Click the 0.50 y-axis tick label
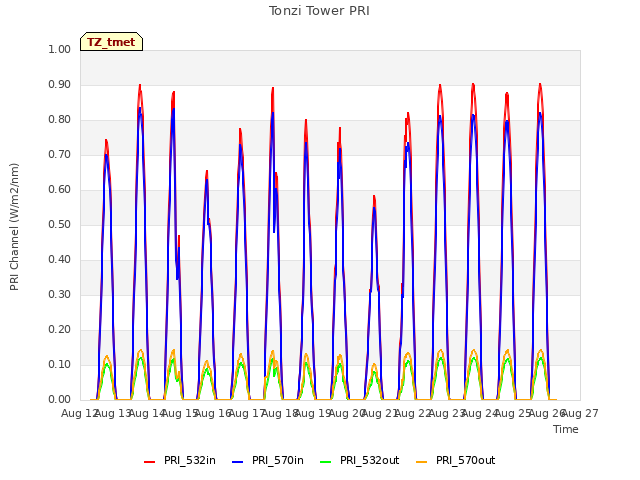 click(60, 224)
